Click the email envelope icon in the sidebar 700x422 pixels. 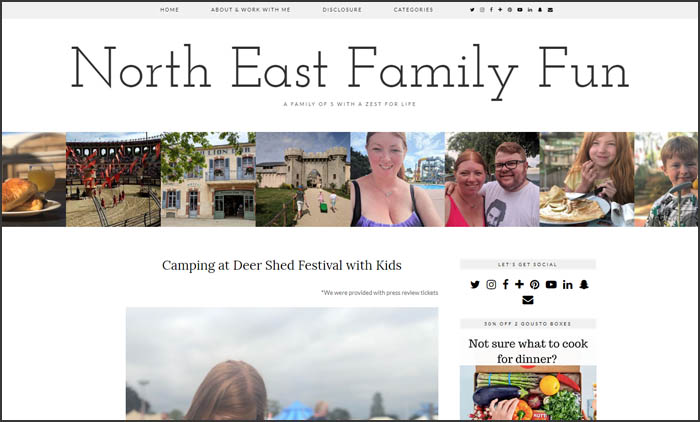pos(528,300)
